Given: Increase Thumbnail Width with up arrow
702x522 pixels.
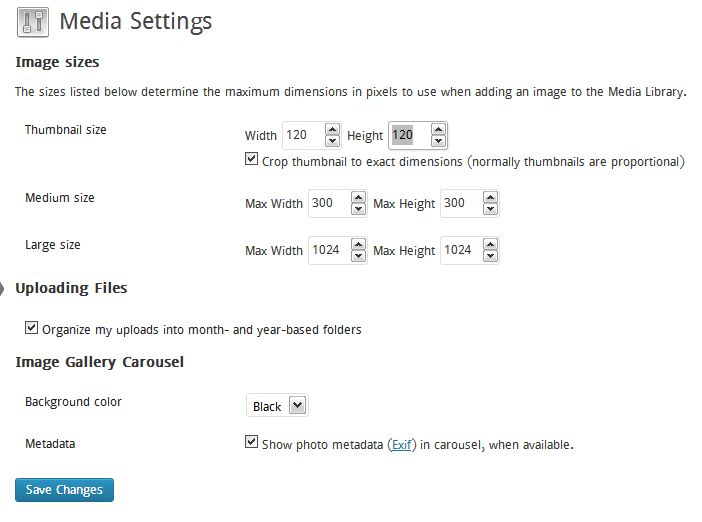Looking at the screenshot, I should coord(332,130).
